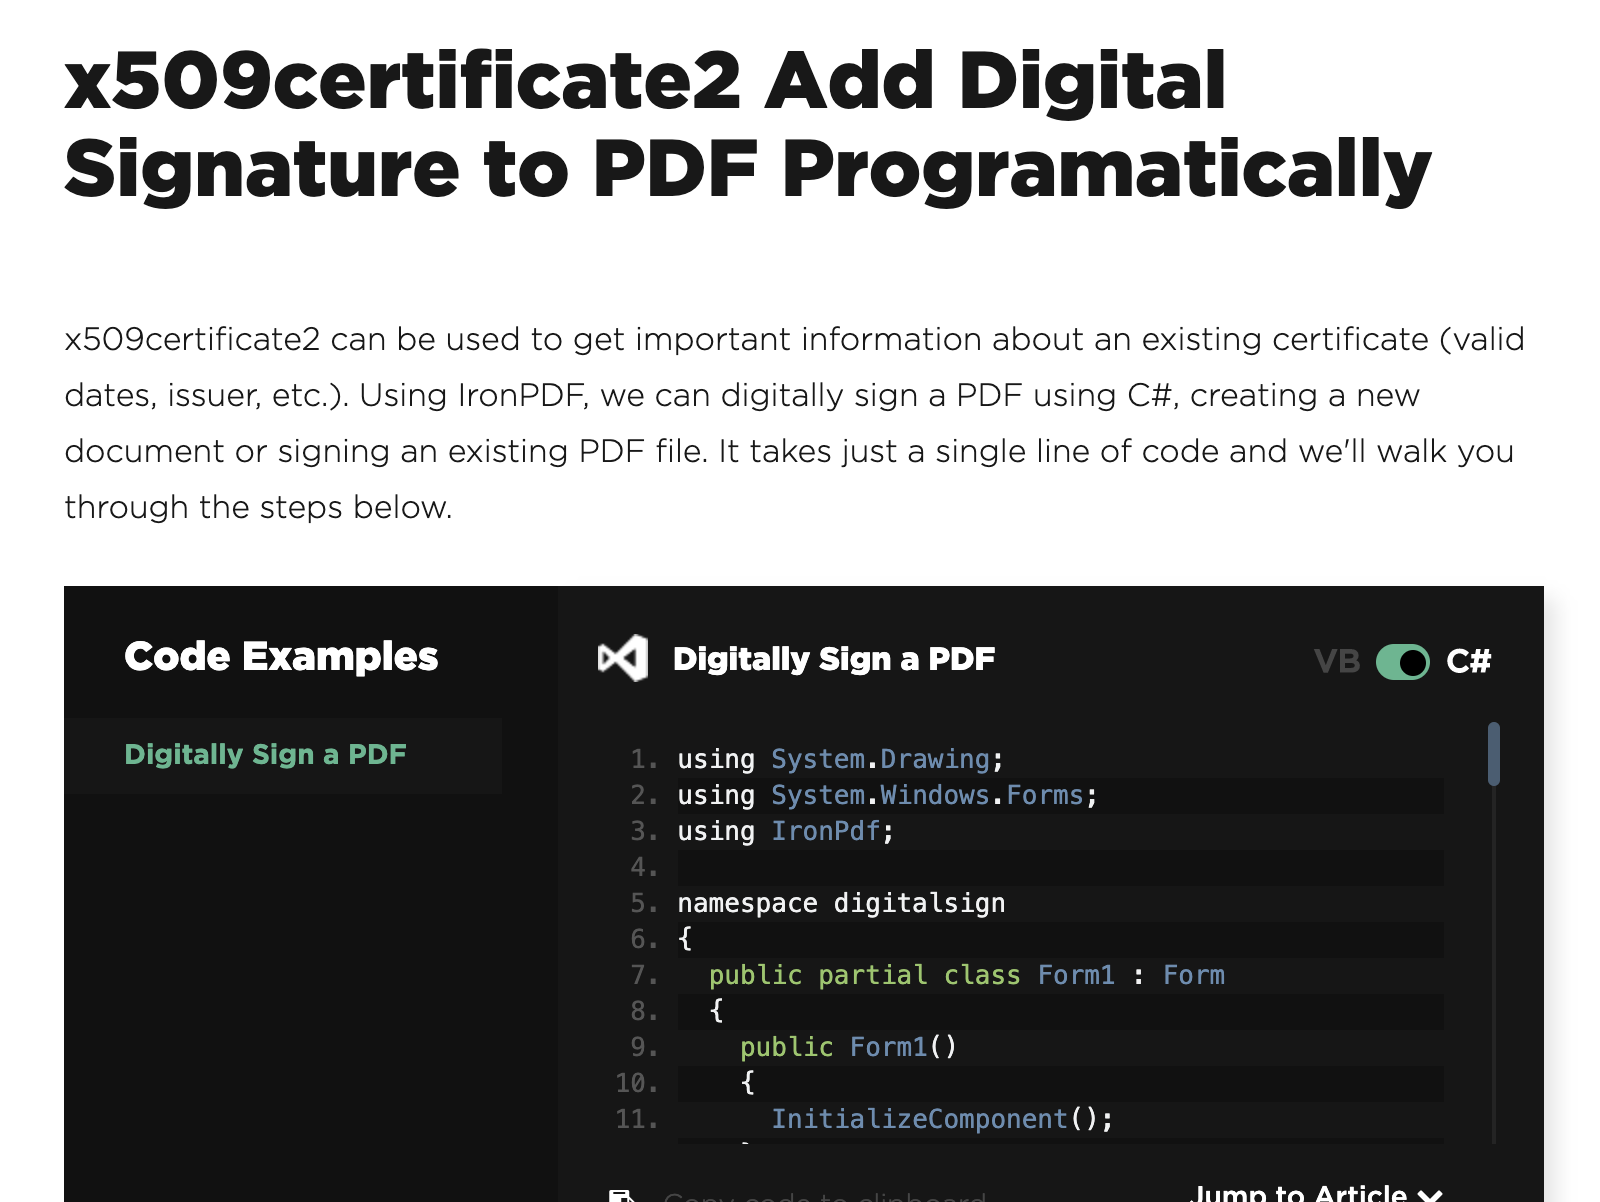
Task: Click line number 1 in the code viewer
Action: 640,759
